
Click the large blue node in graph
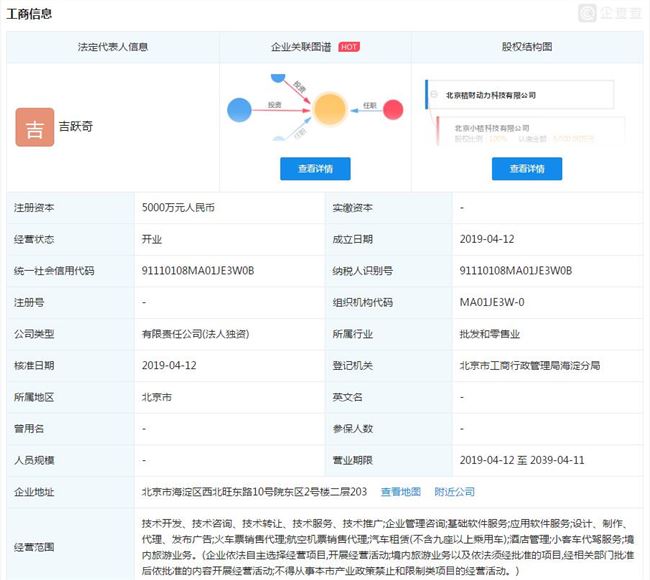point(240,110)
